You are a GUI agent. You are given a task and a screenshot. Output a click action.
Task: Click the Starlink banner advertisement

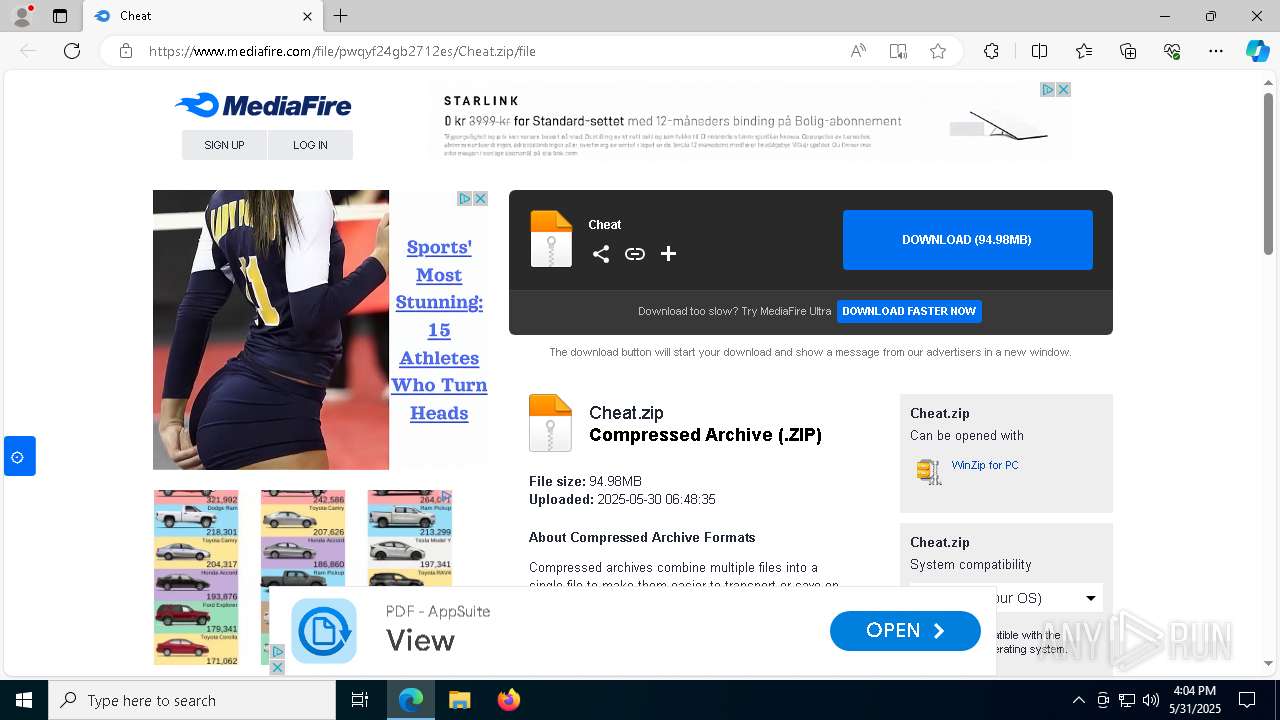[750, 122]
